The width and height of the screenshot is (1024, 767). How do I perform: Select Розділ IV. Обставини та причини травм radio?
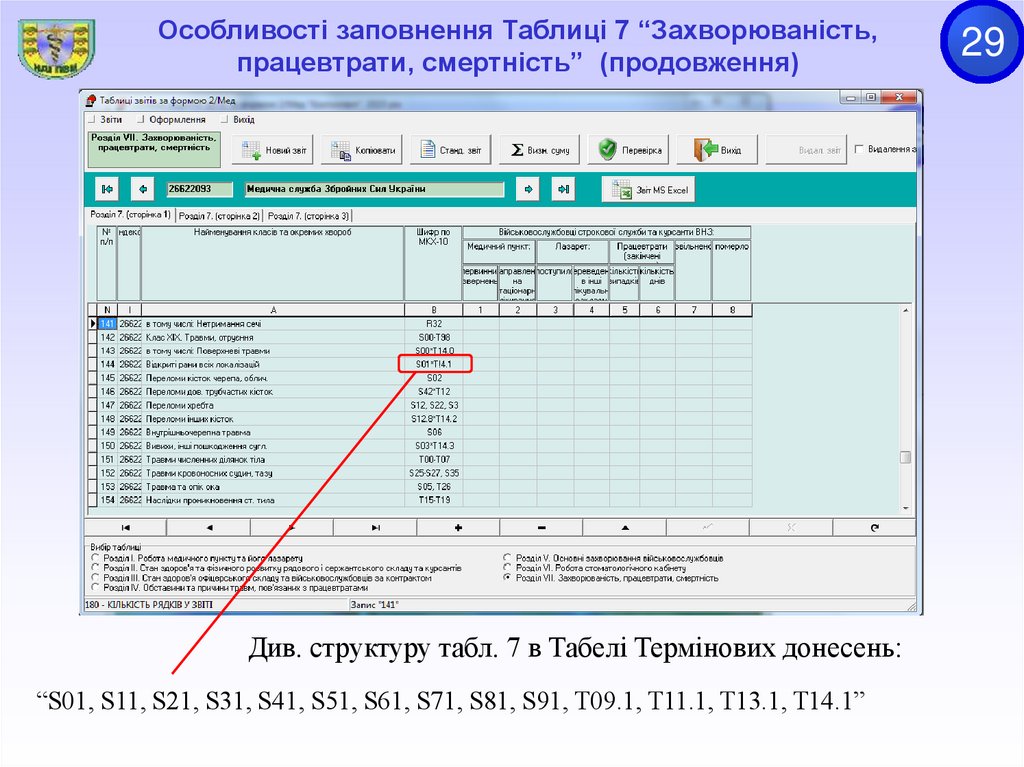click(95, 587)
